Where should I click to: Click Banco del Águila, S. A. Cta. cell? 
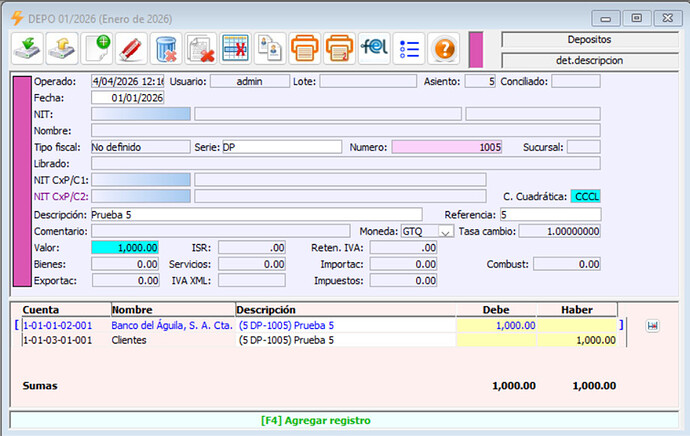tap(172, 326)
